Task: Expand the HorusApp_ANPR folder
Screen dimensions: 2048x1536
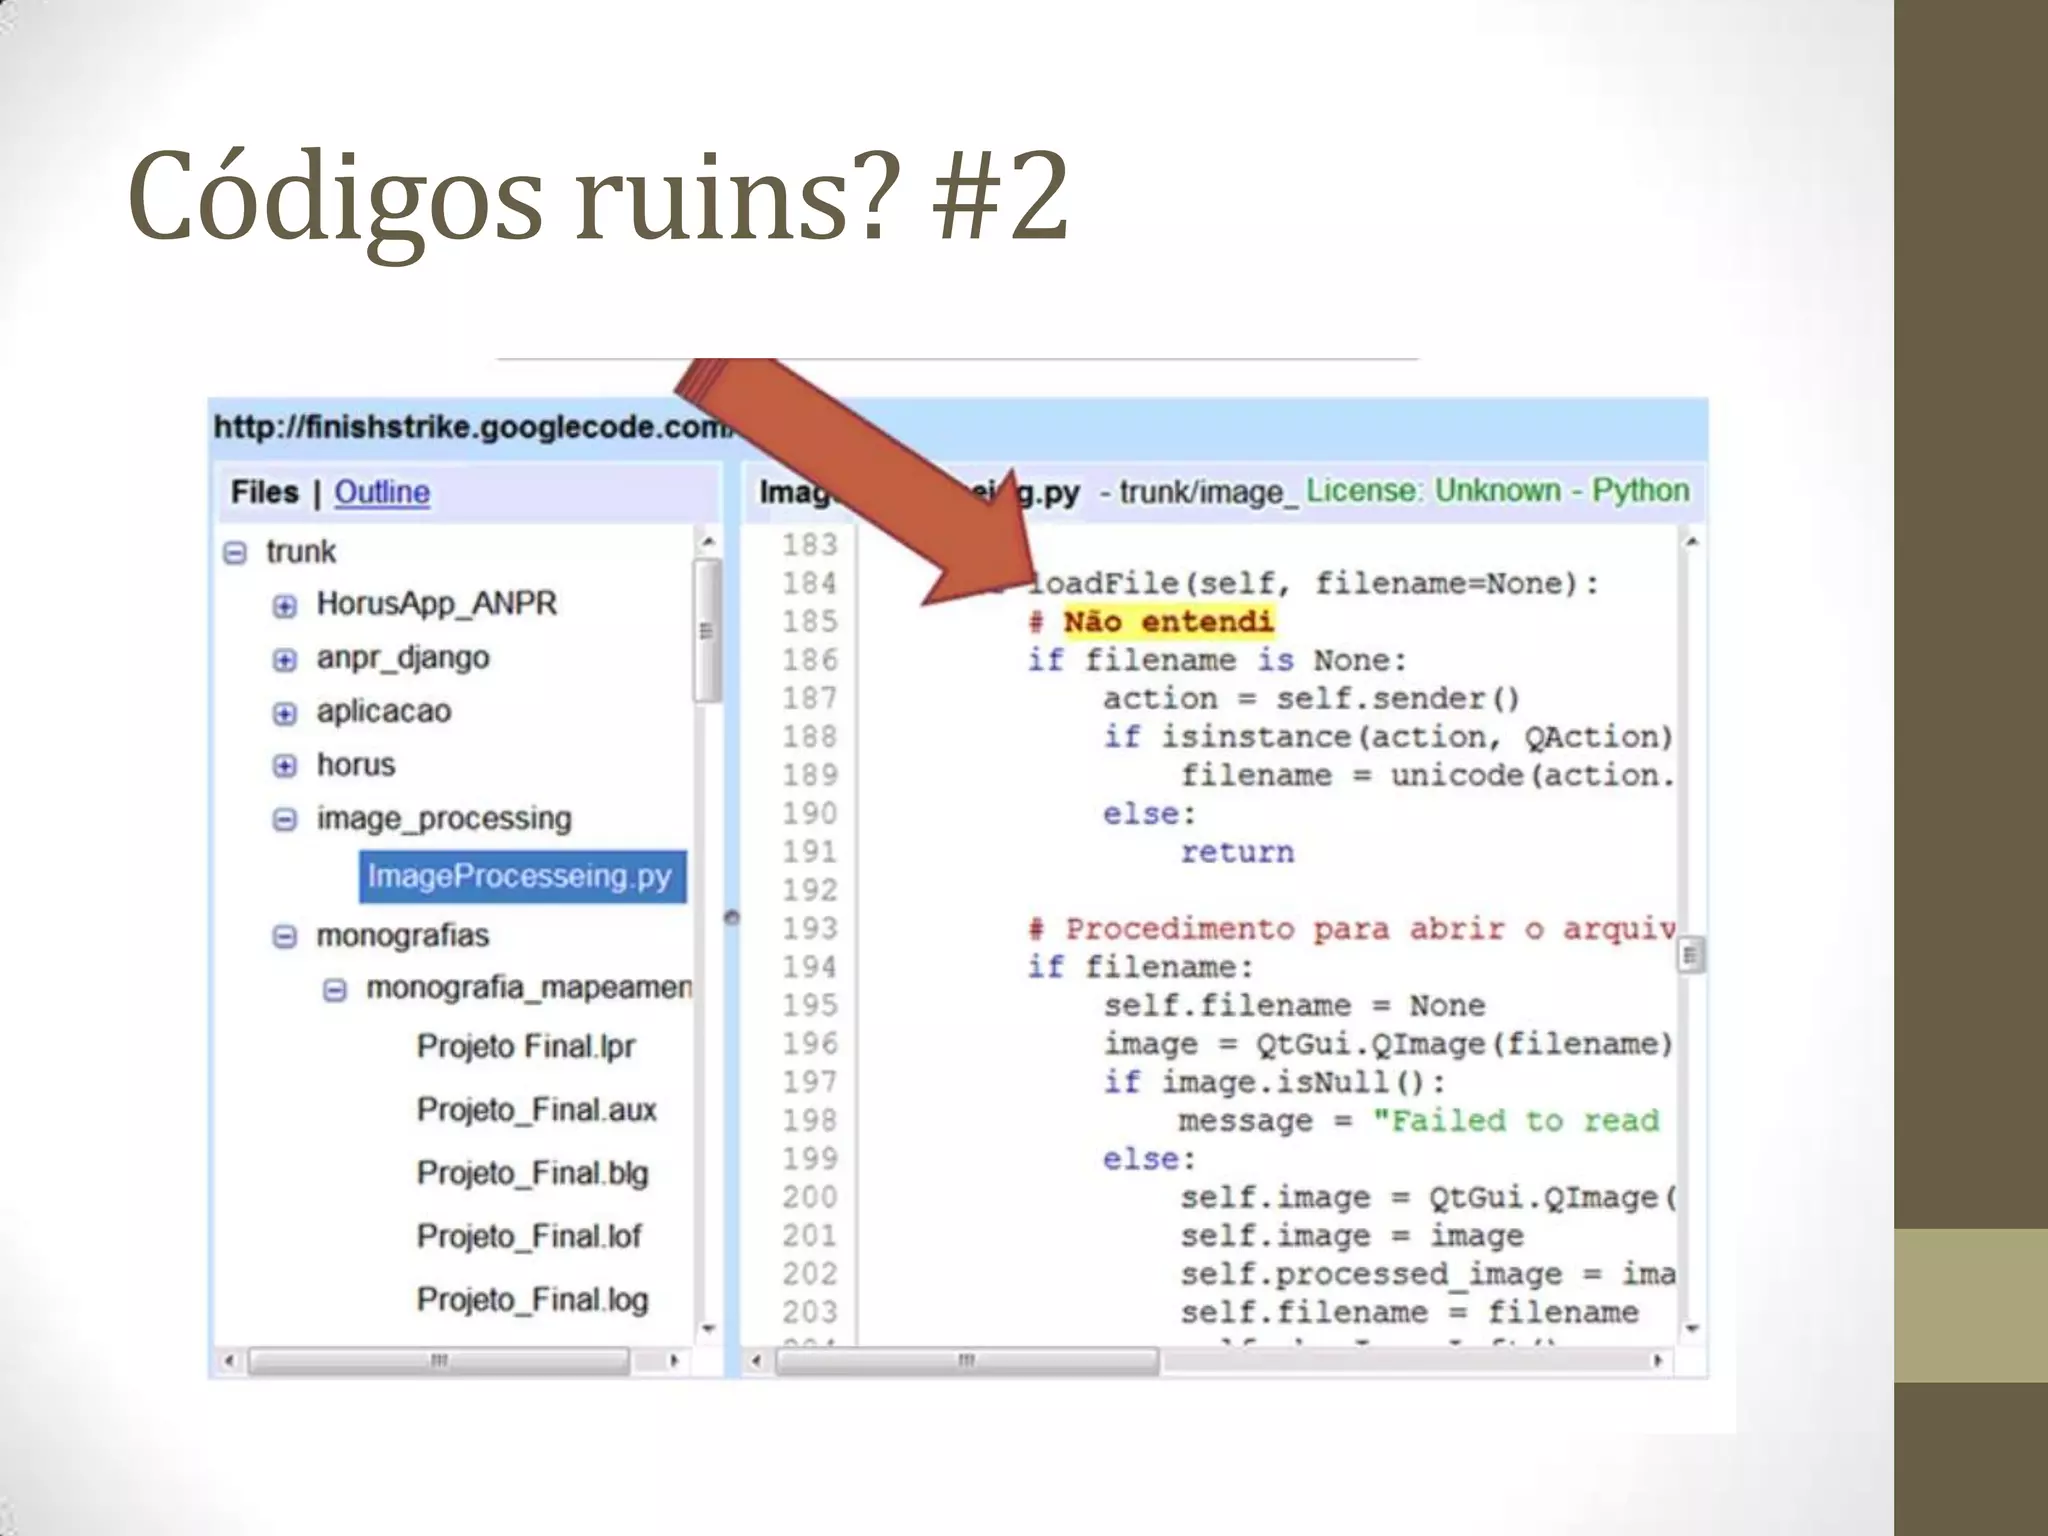Action: click(x=285, y=606)
